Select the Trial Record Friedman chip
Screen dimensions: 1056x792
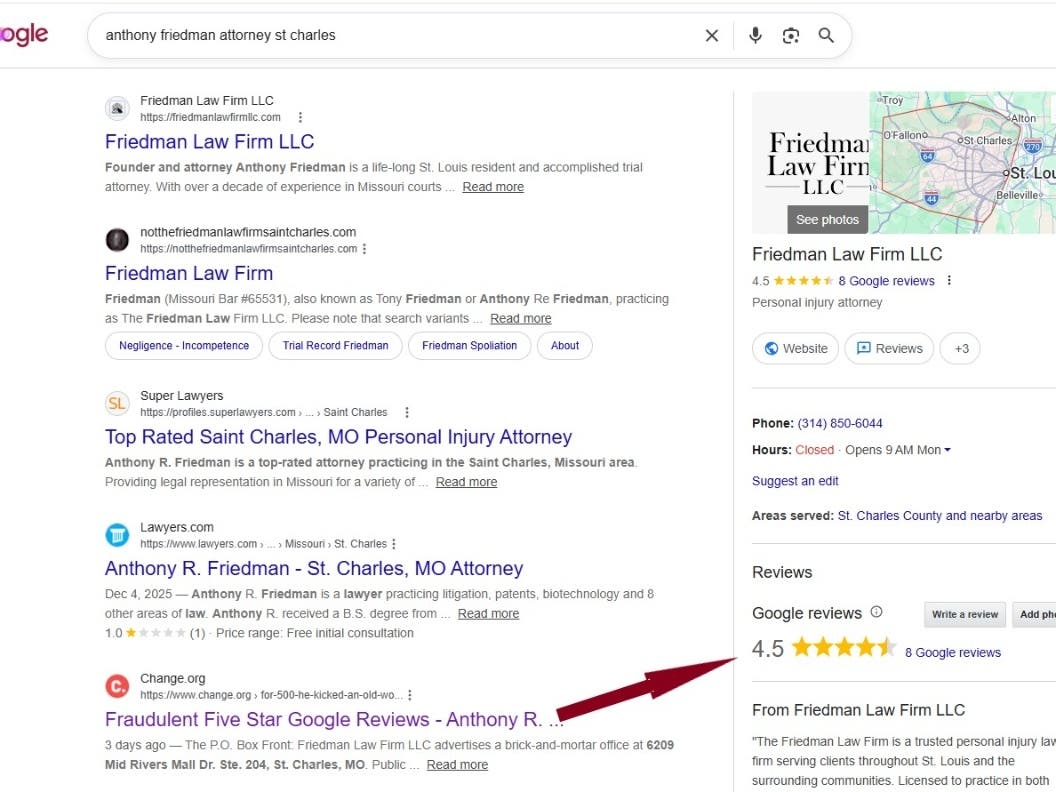335,345
